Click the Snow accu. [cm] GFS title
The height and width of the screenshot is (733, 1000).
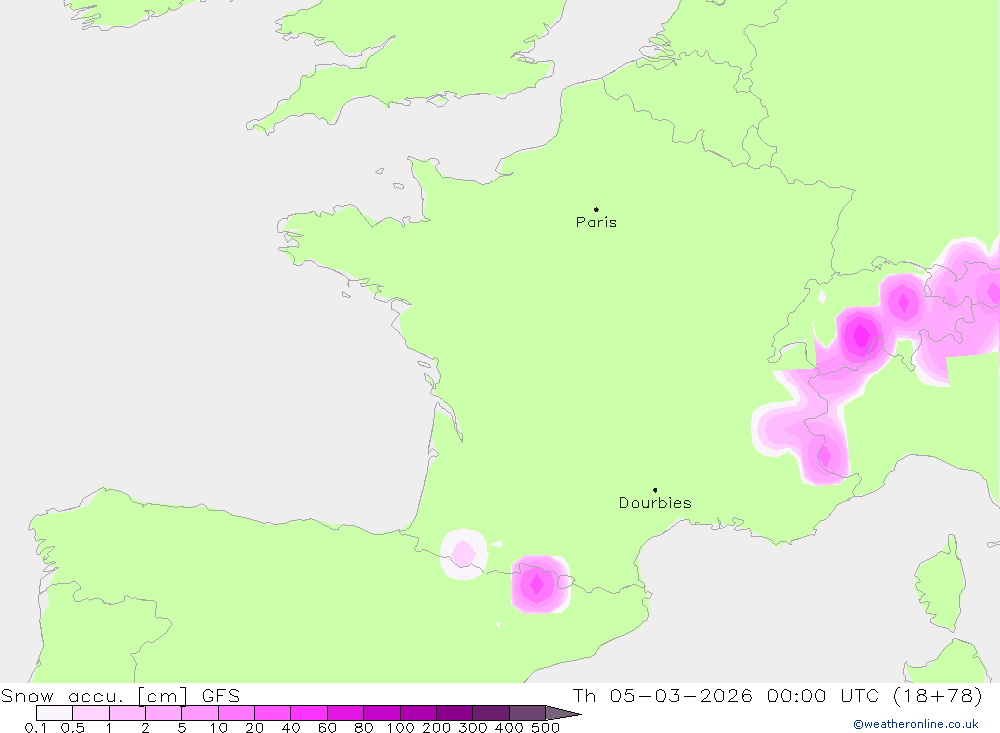(x=120, y=695)
